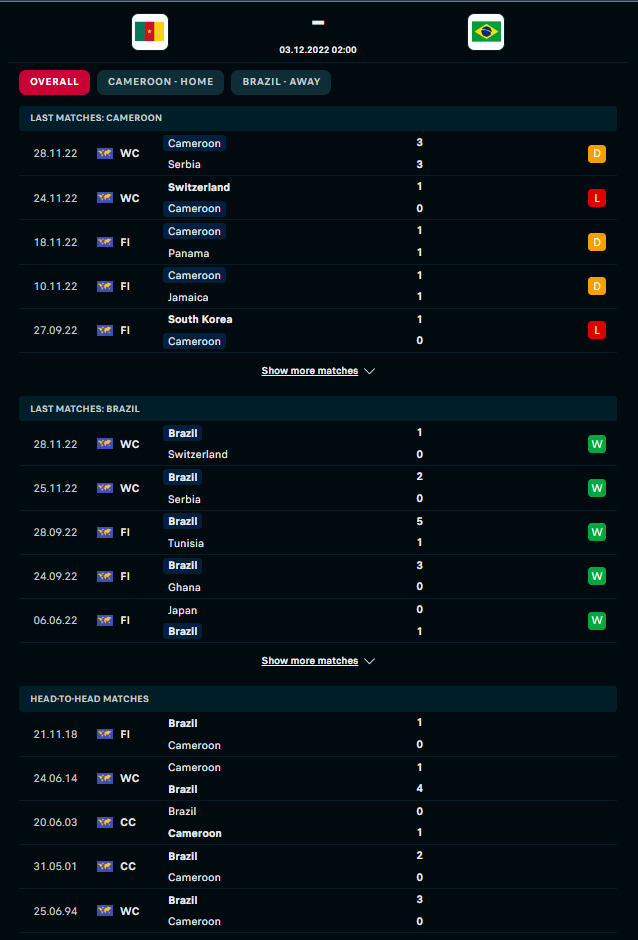Switch to the Cameroon - Home tab

(x=160, y=82)
